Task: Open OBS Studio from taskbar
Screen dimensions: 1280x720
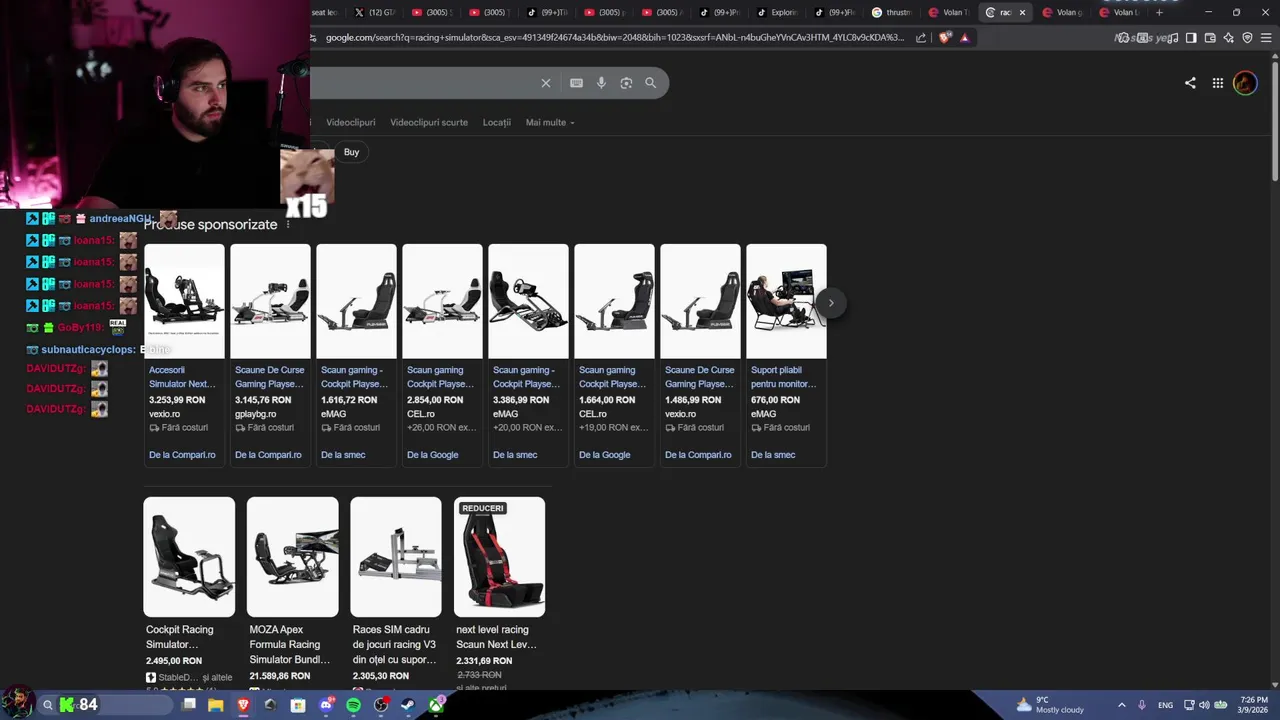Action: click(381, 705)
